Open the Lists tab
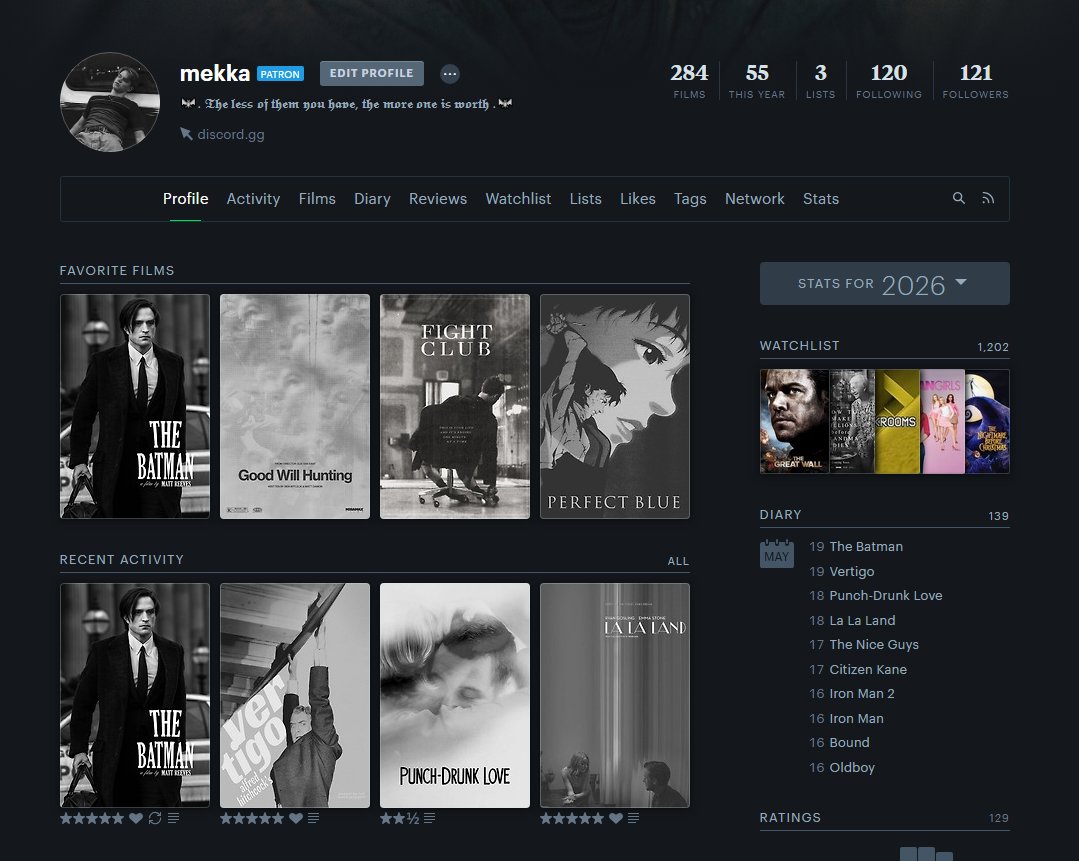The width and height of the screenshot is (1079, 861). pos(586,198)
